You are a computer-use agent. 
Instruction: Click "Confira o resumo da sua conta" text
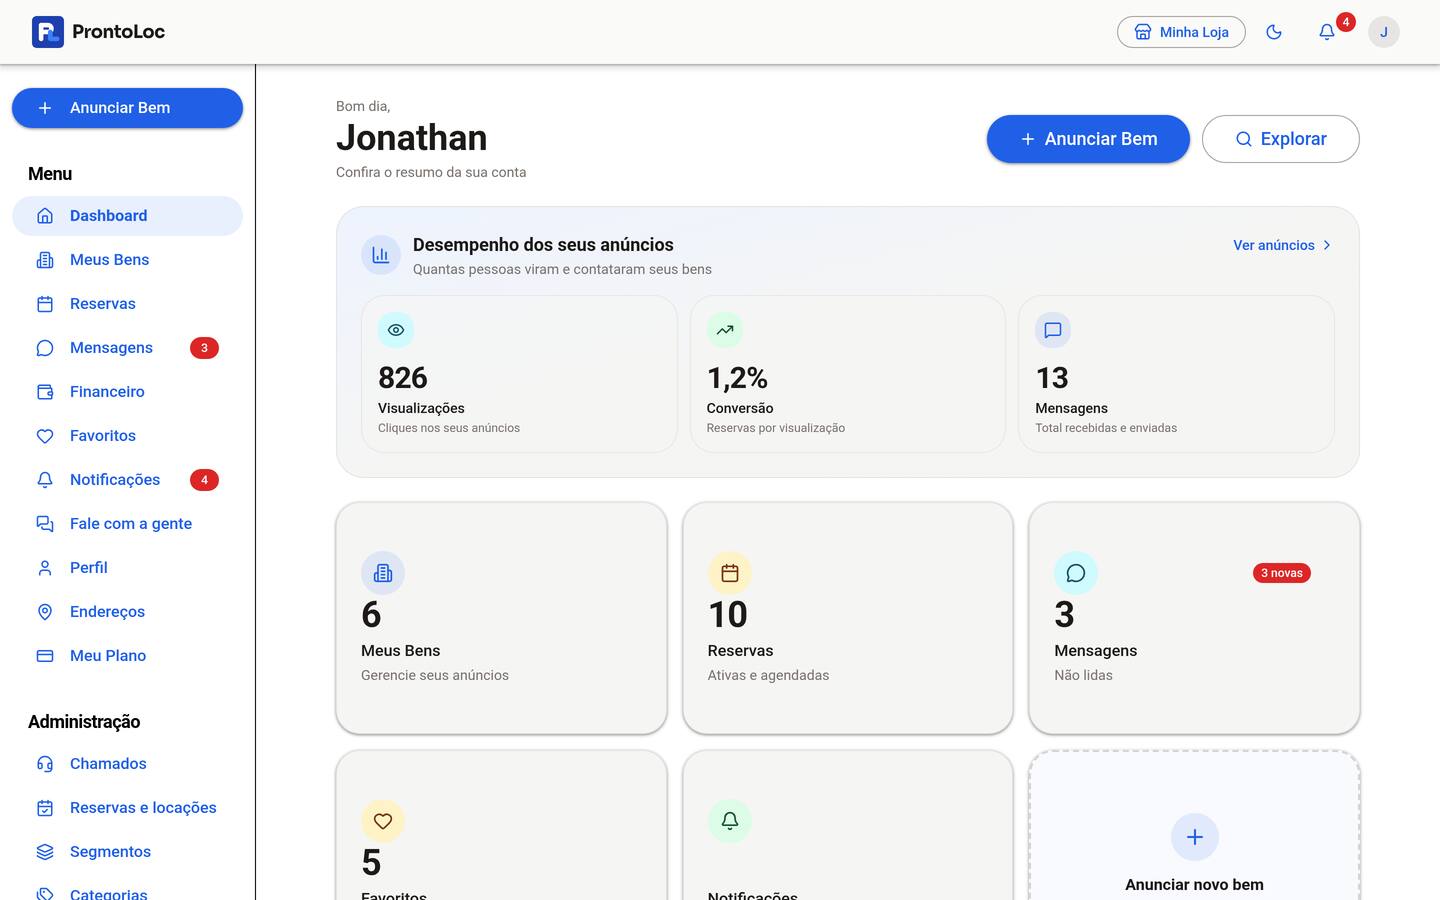(431, 172)
